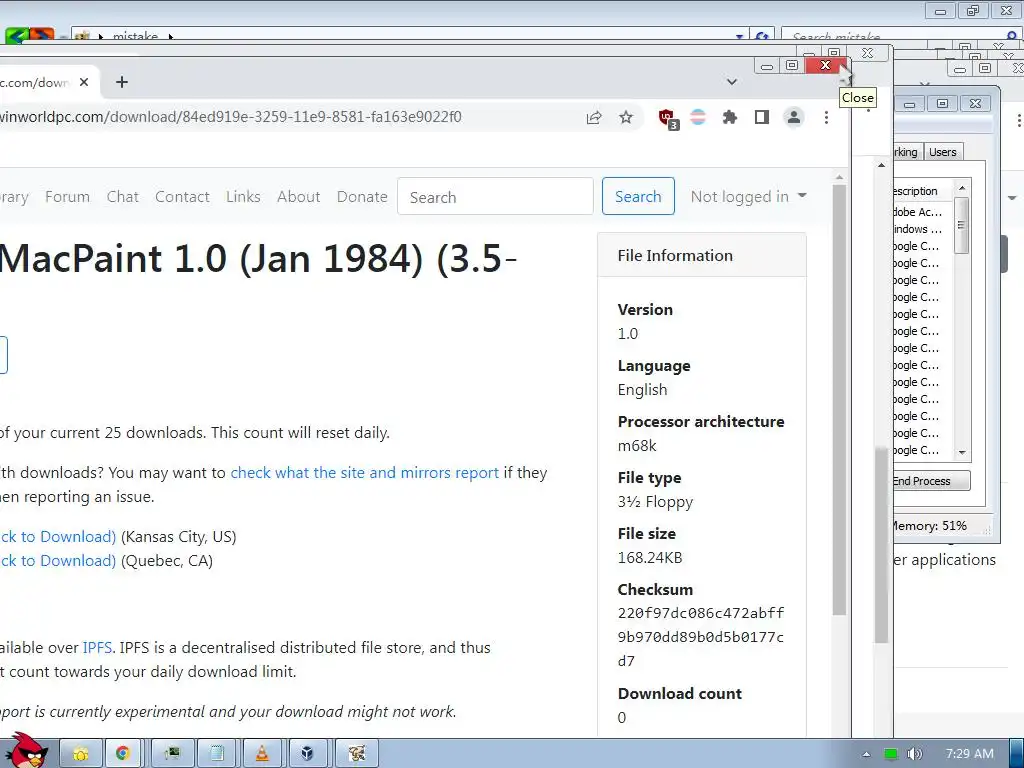This screenshot has height=768, width=1024.
Task: Click the m68k architecture value
Action: click(637, 446)
